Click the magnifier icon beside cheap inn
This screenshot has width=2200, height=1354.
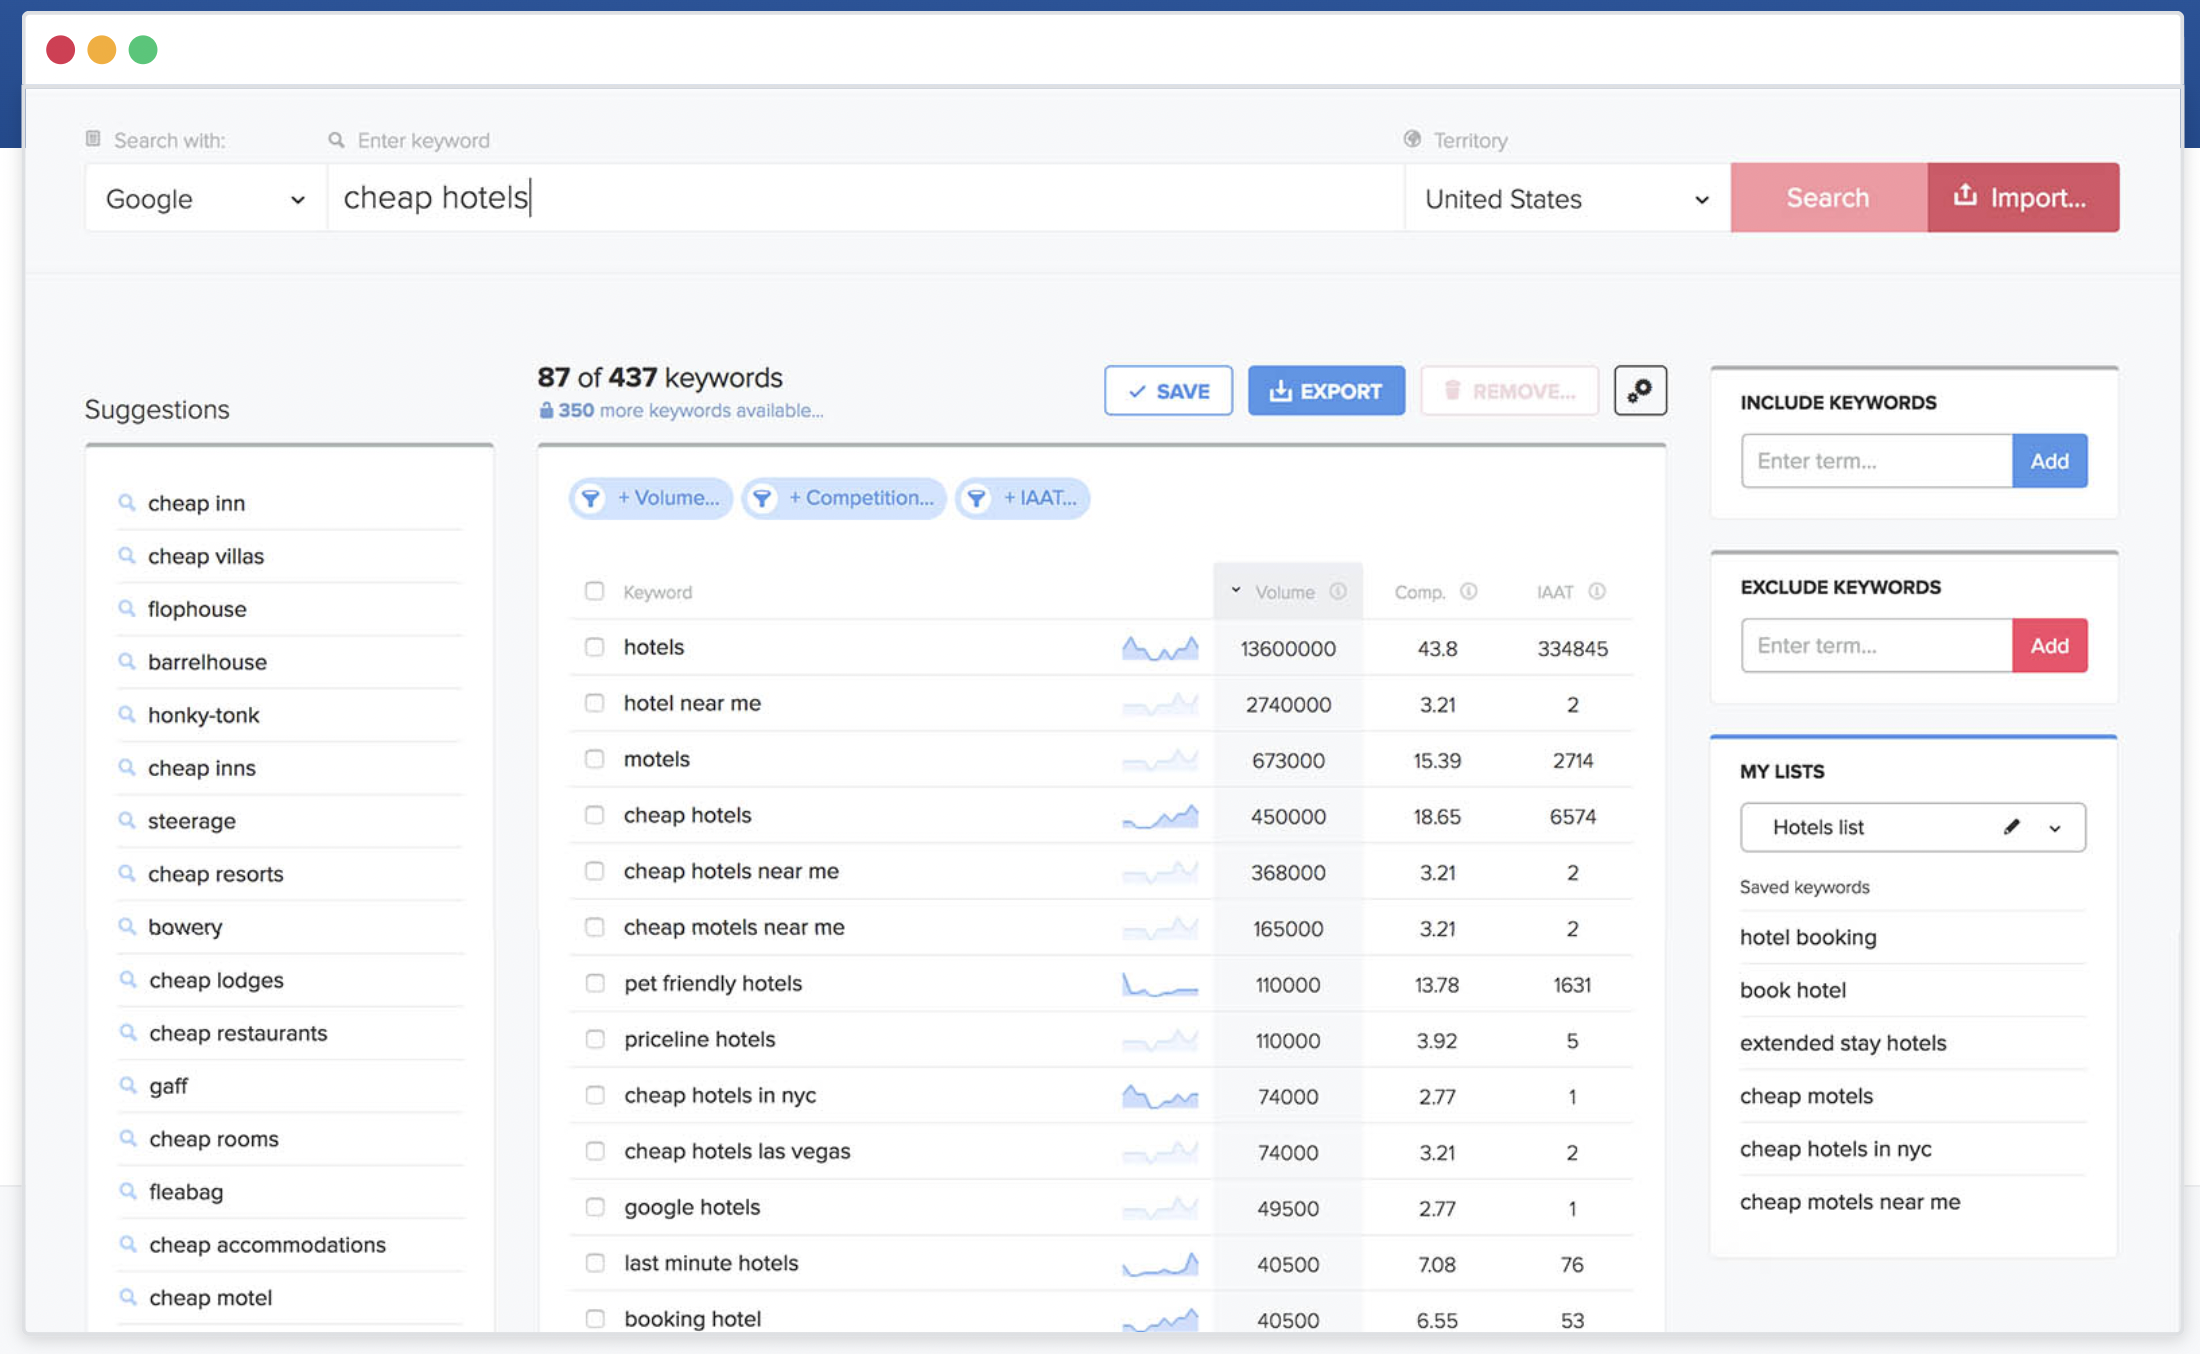(x=127, y=503)
